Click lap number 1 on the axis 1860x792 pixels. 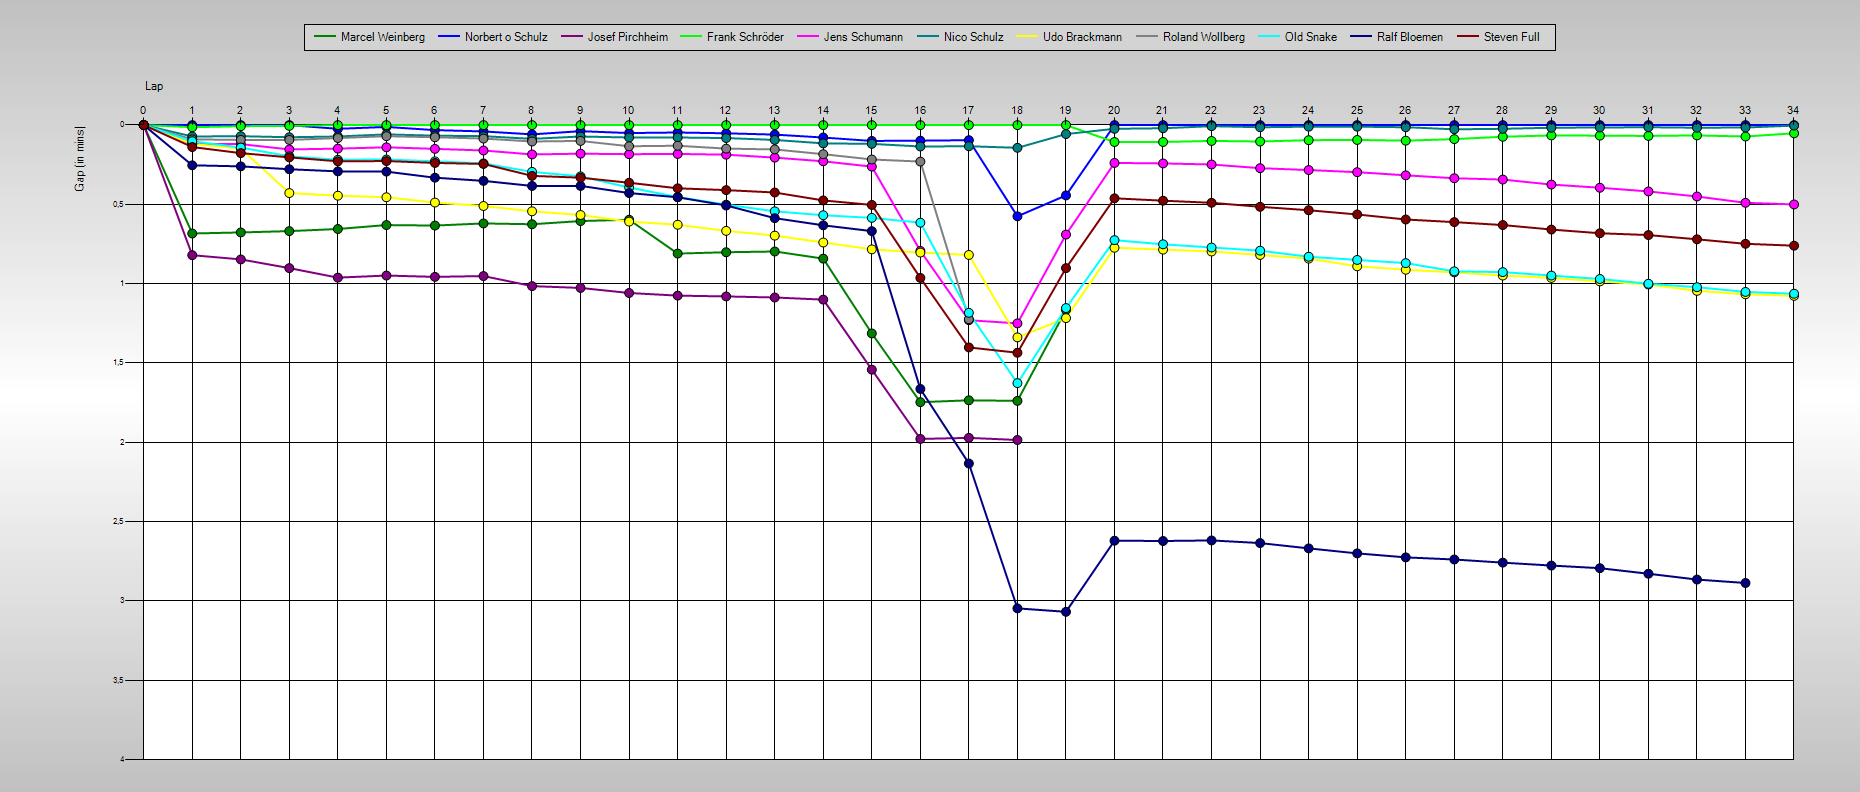tap(192, 110)
